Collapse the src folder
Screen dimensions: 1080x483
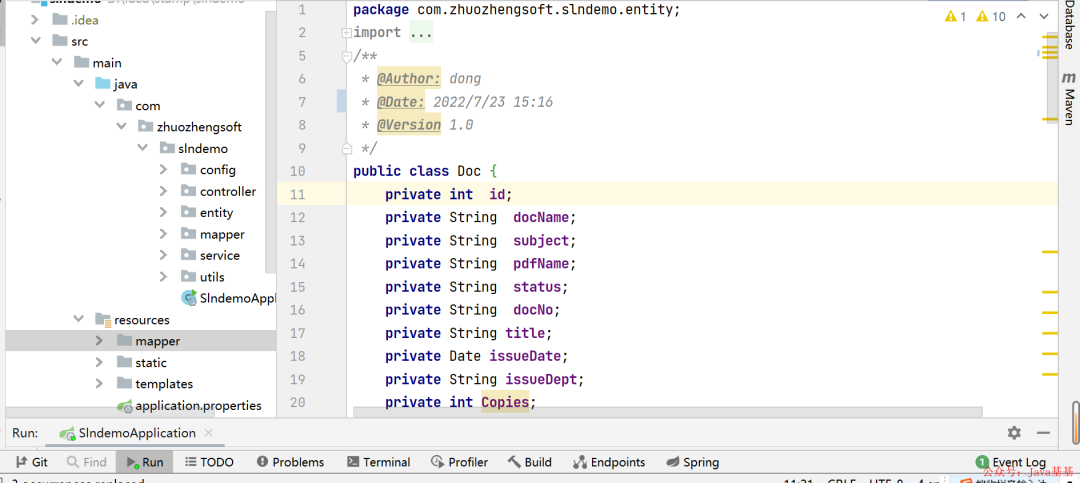tap(35, 41)
